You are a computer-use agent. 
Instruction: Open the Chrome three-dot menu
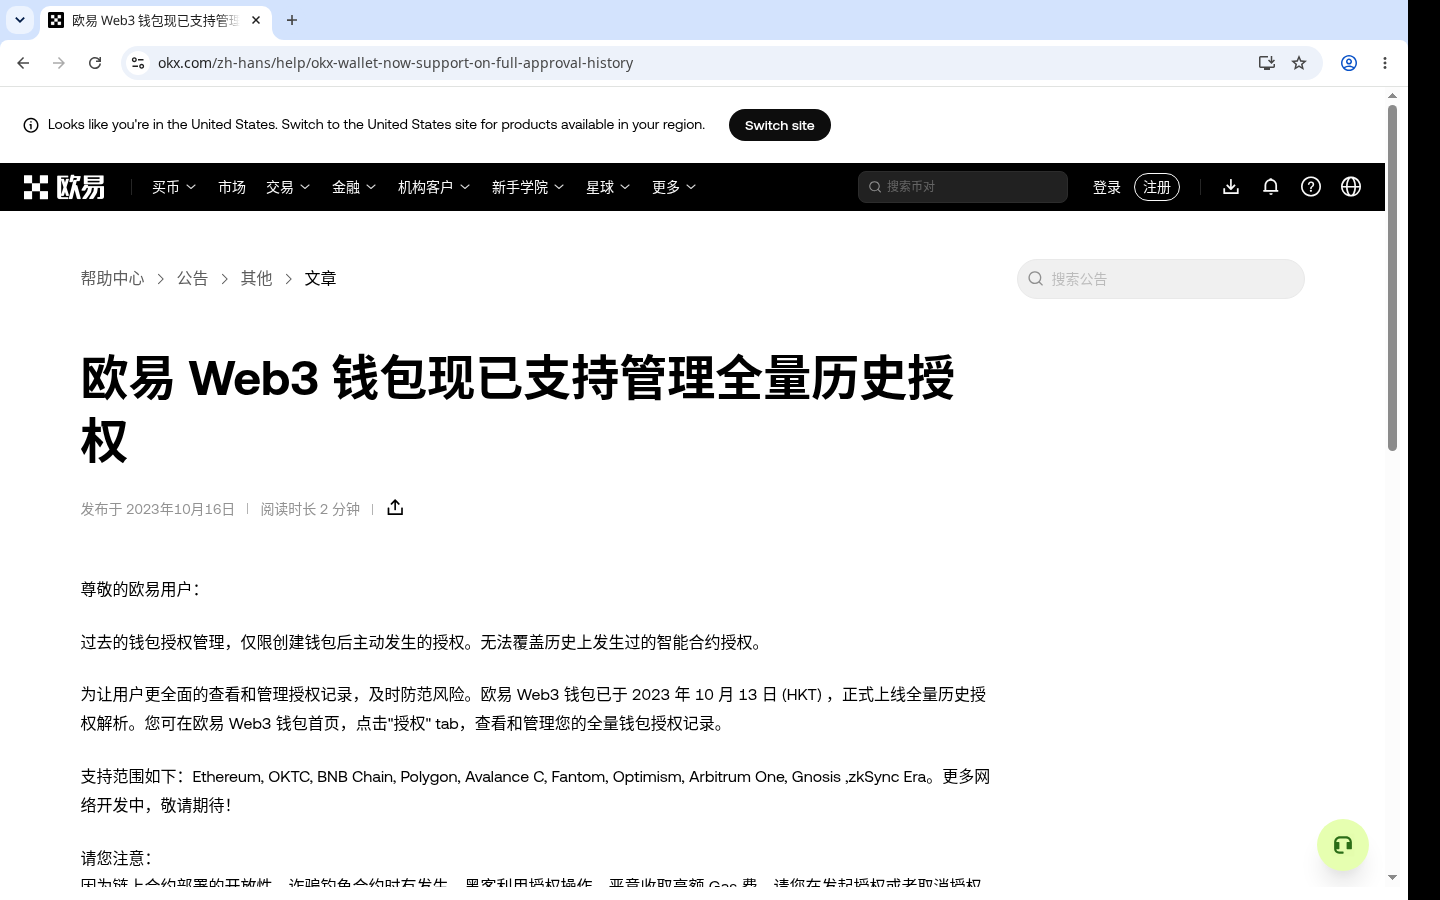1385,63
